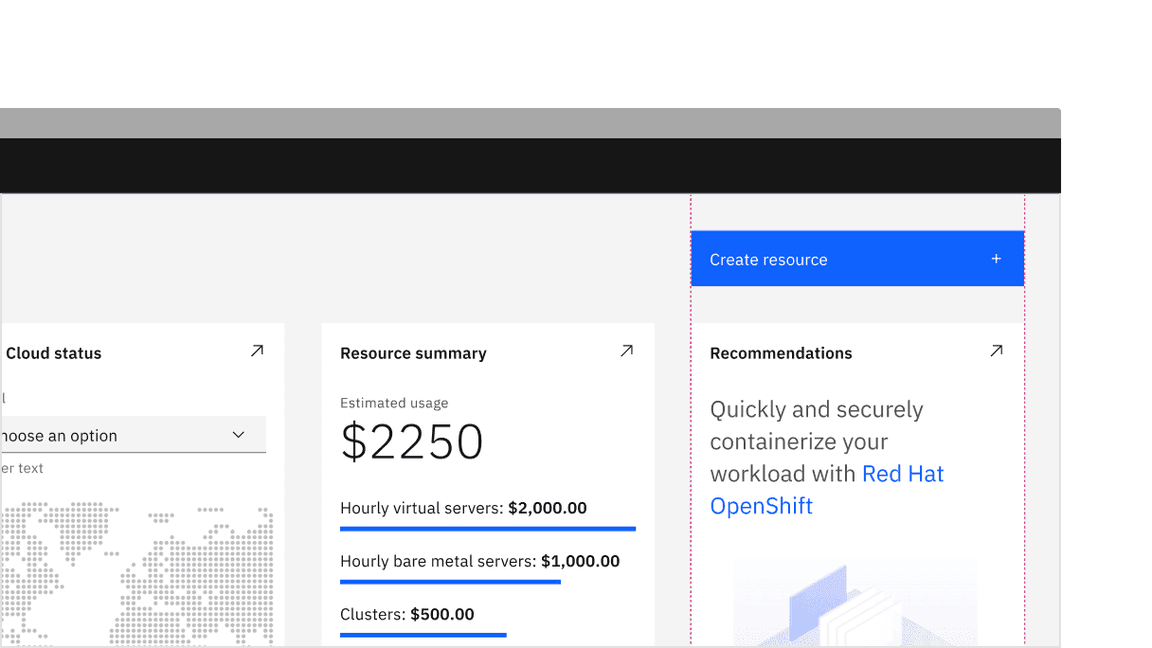Click the Recommendations container illustration

855,605
